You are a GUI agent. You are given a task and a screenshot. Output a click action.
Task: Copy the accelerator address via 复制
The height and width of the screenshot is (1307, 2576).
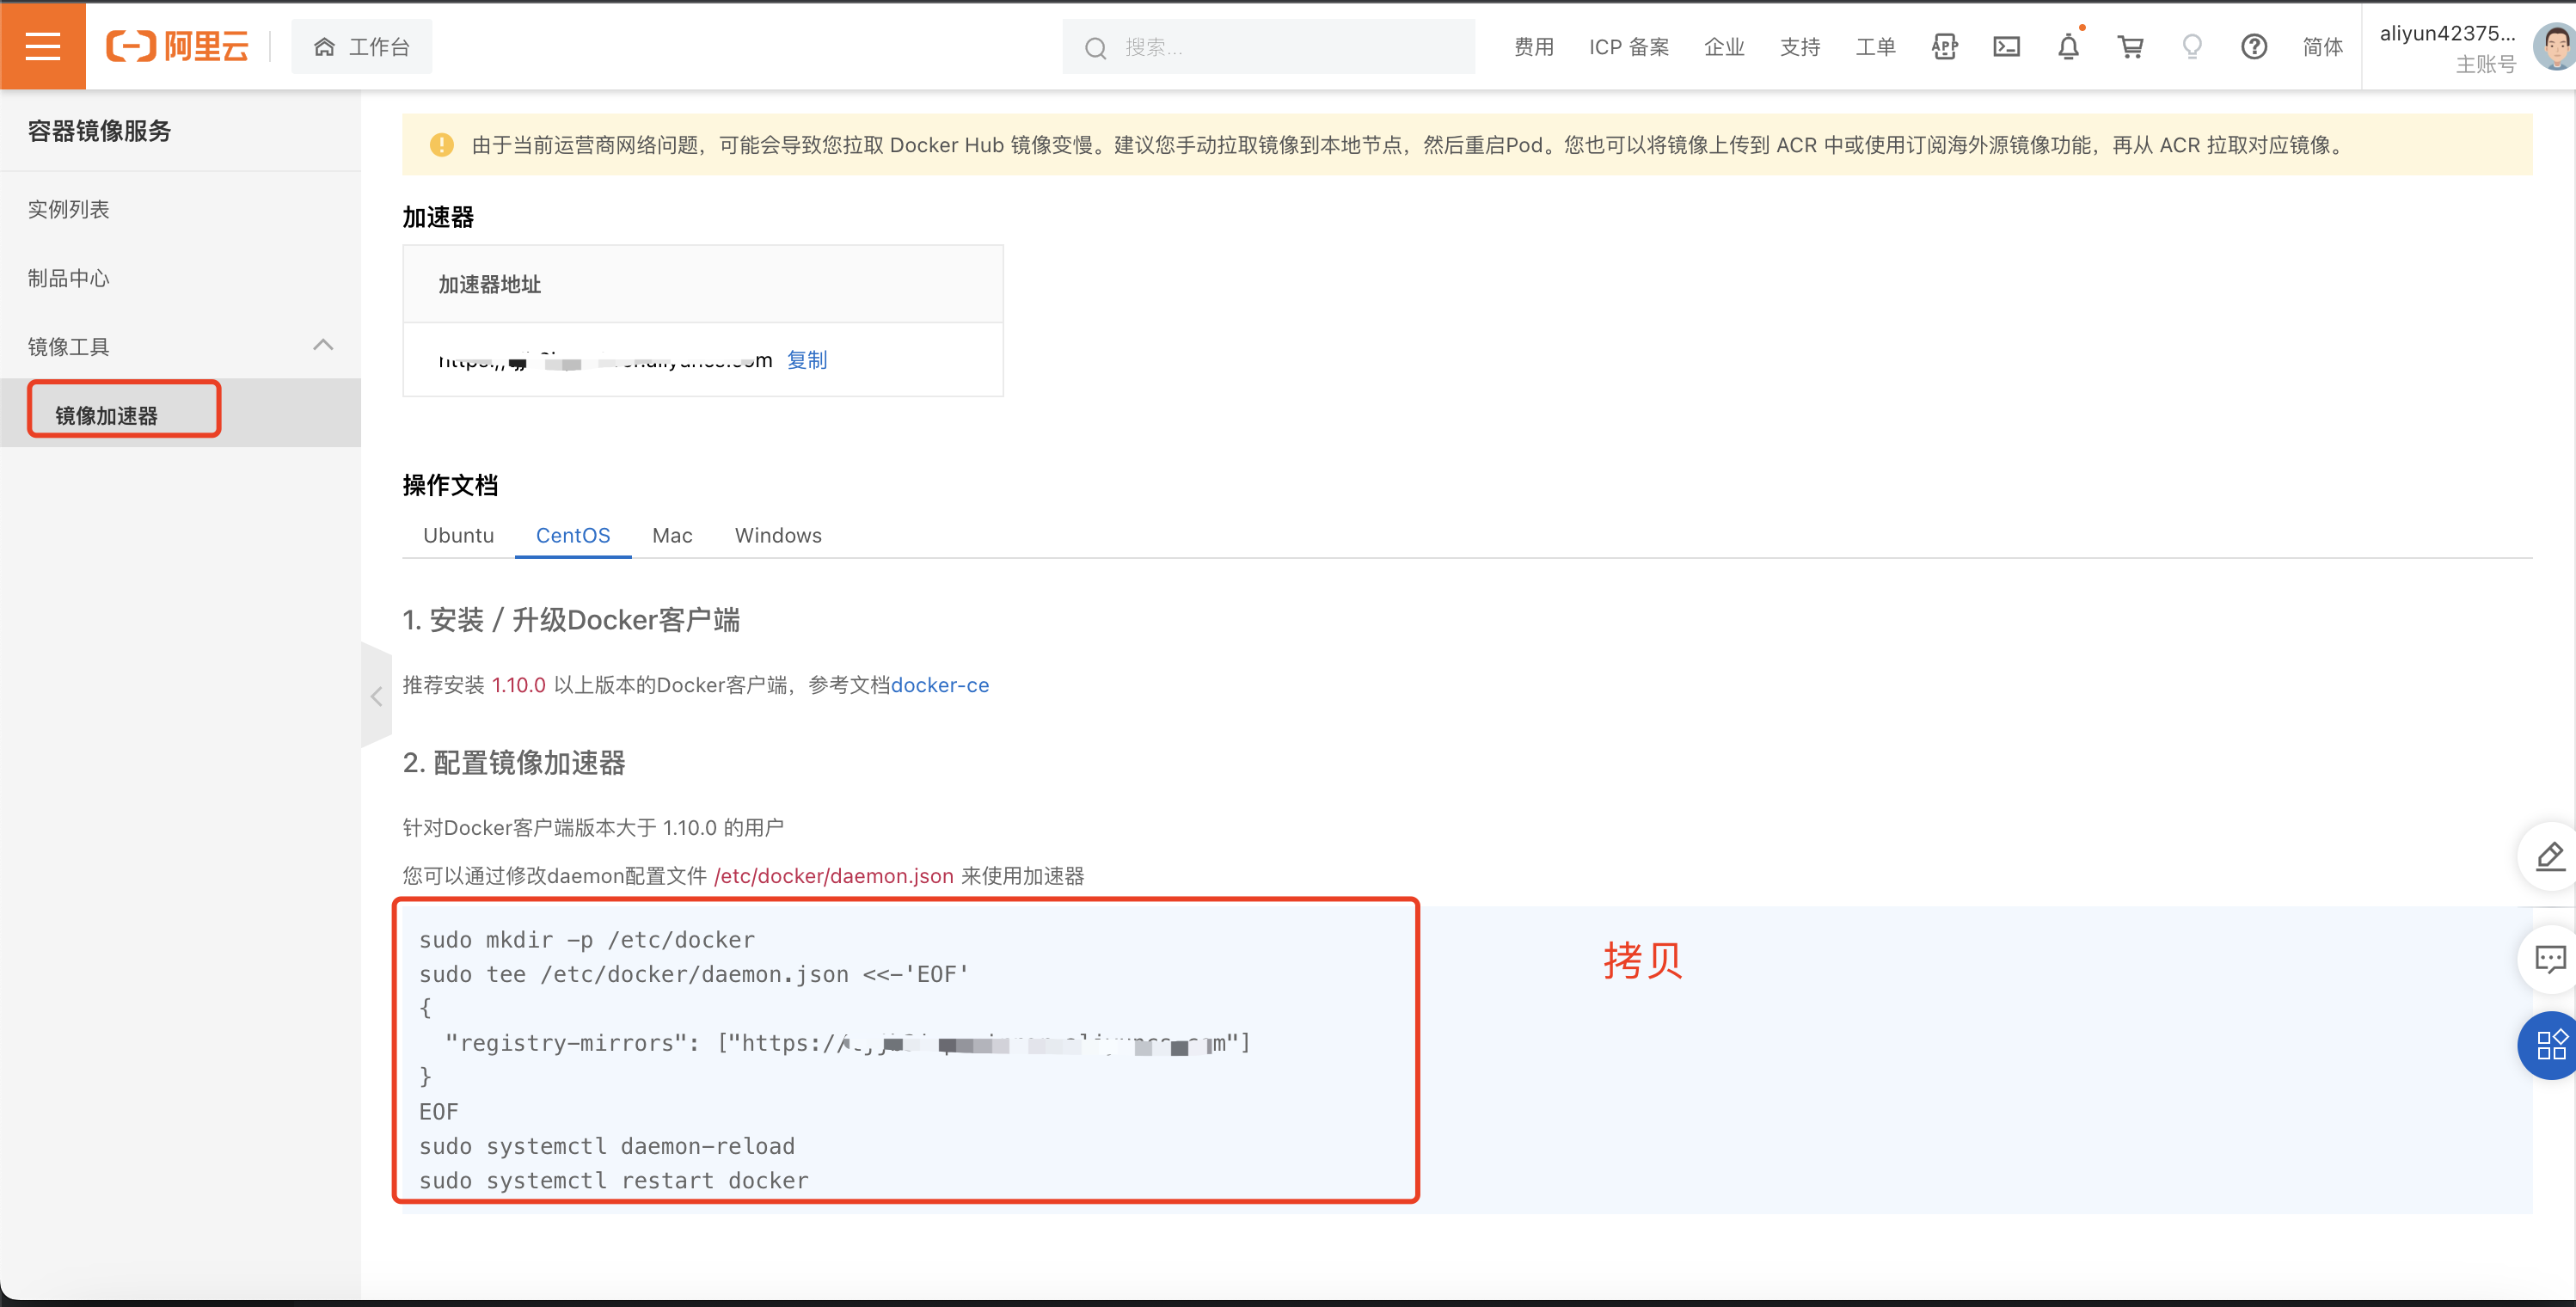pyautogui.click(x=807, y=360)
